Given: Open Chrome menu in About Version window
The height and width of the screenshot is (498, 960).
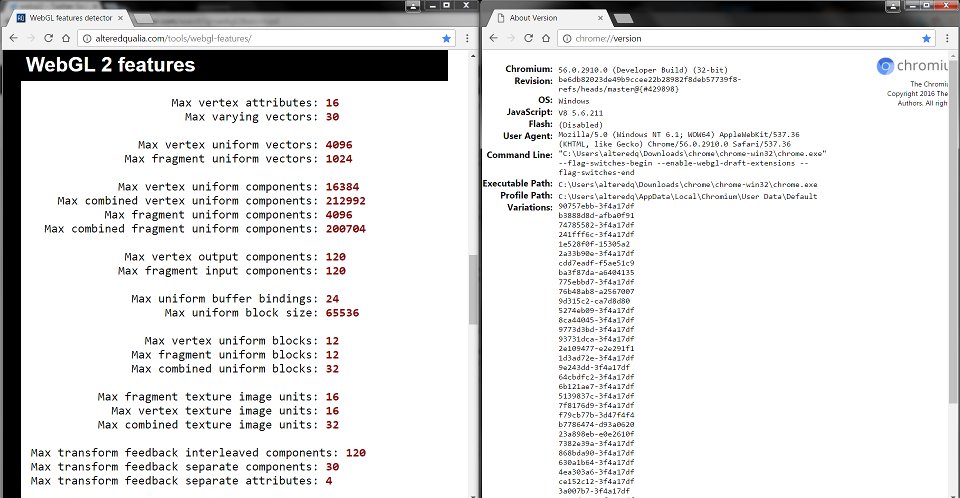Looking at the screenshot, I should point(947,38).
